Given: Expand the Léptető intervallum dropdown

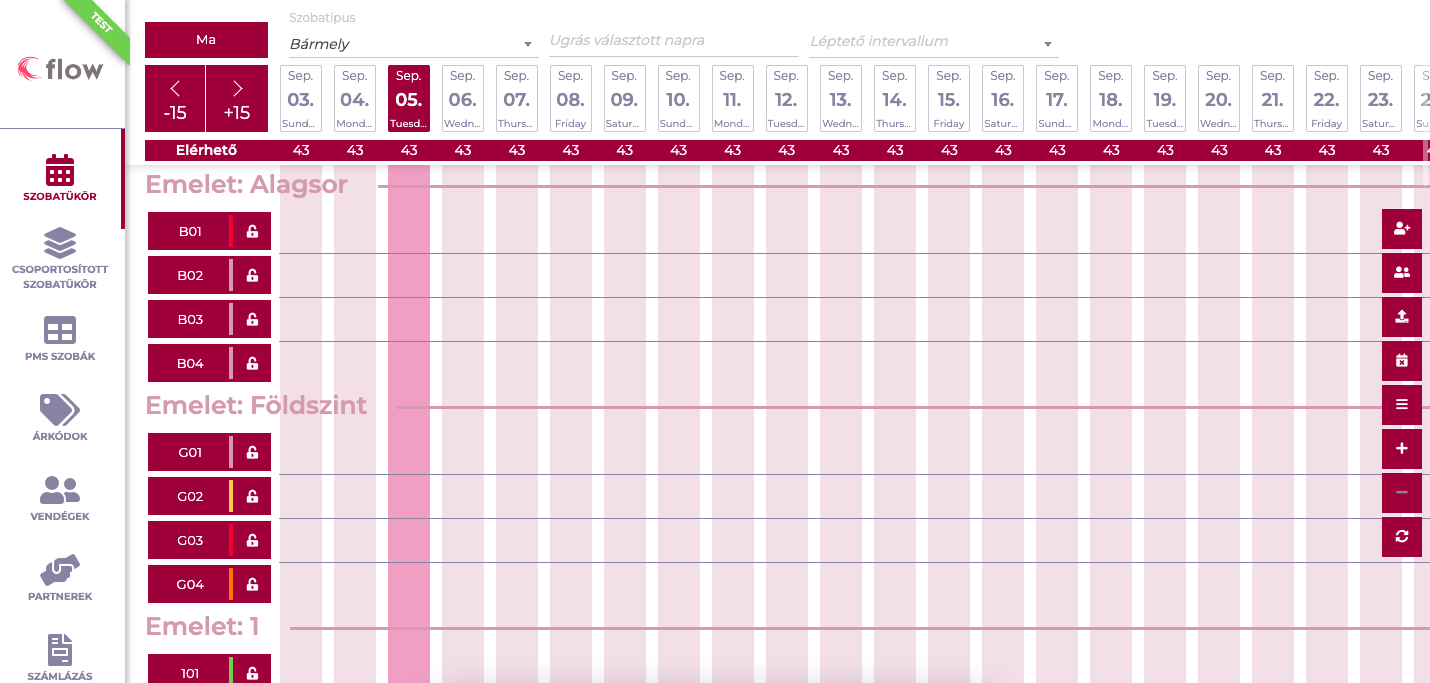Looking at the screenshot, I should point(933,43).
